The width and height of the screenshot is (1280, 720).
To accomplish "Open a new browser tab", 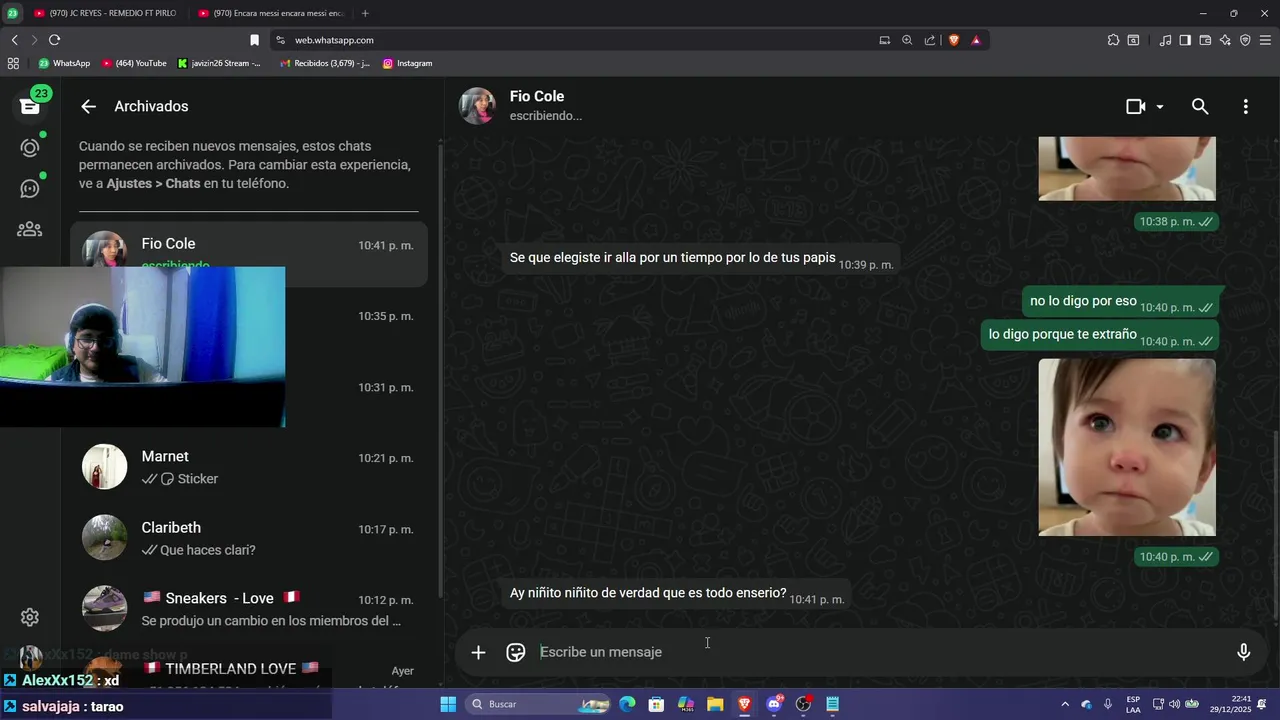I will (x=365, y=13).
